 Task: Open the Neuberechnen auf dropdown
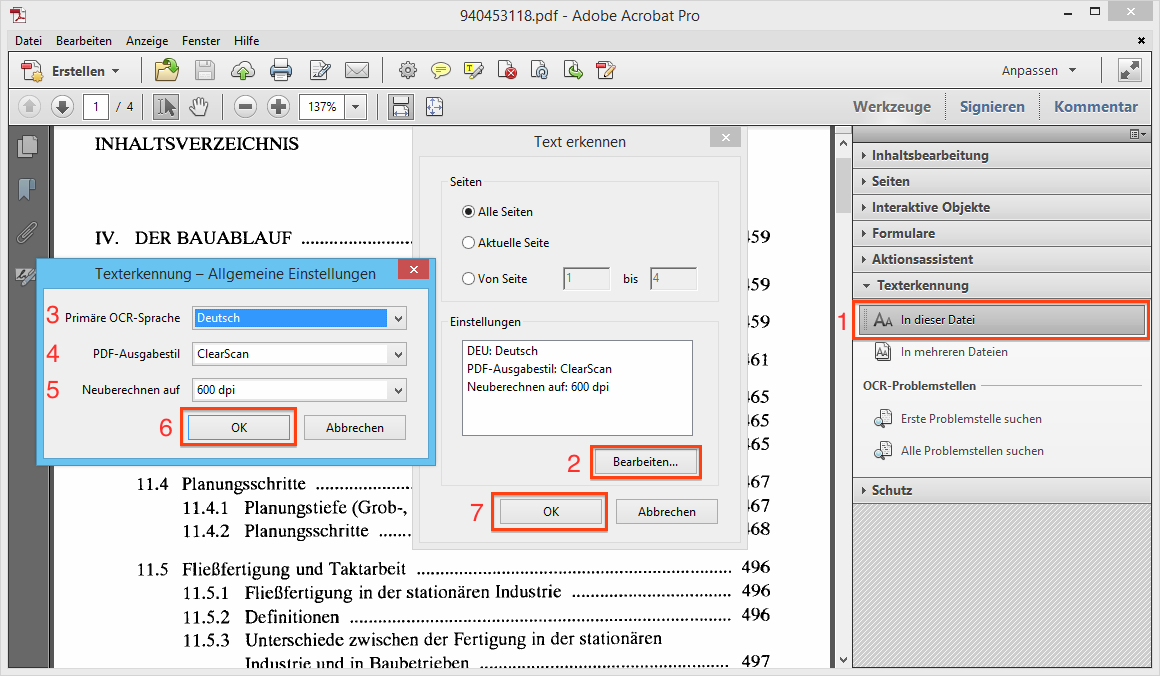click(x=399, y=390)
